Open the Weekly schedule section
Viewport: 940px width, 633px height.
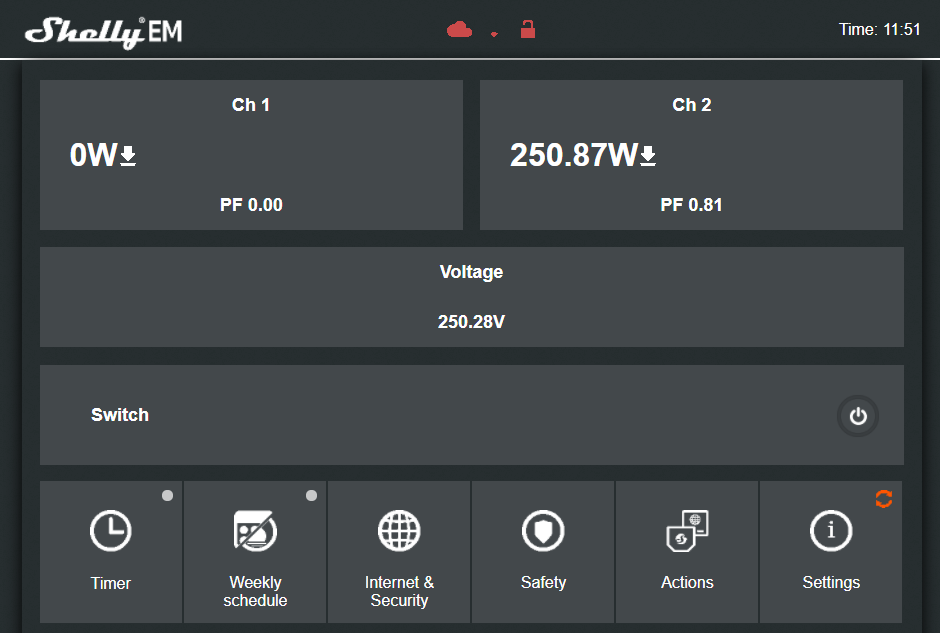coord(255,552)
